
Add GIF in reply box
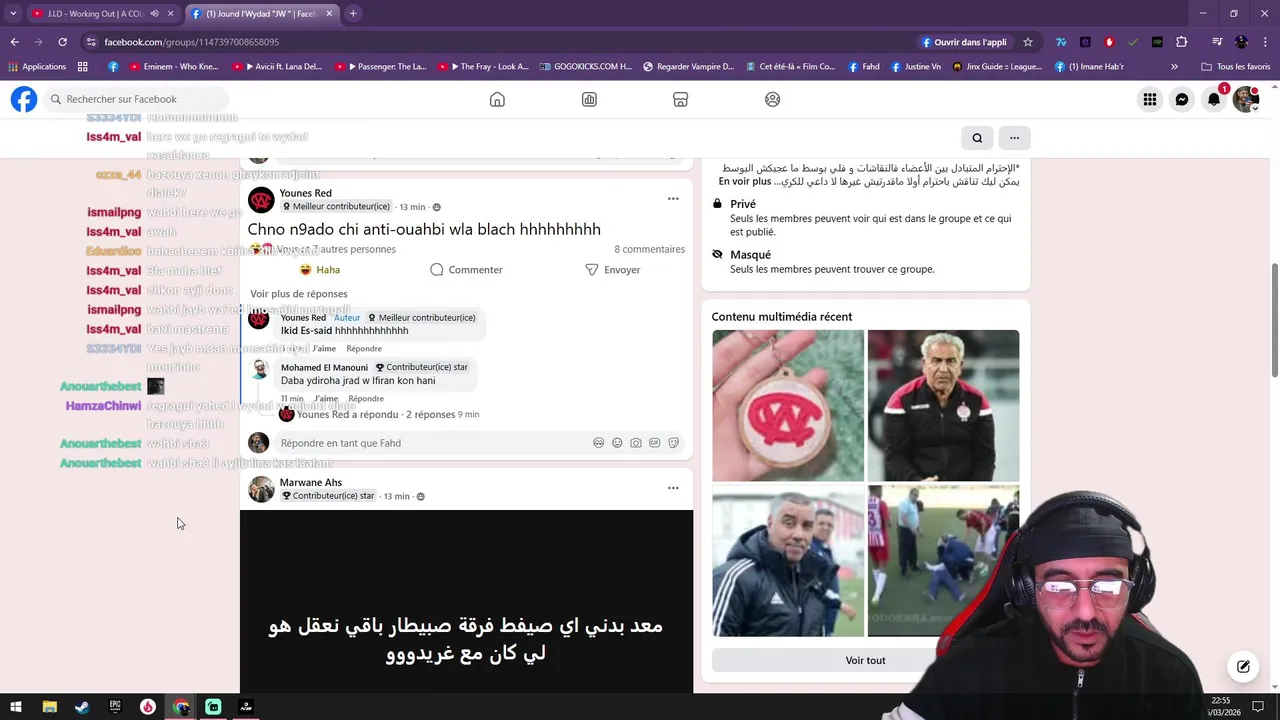pyautogui.click(x=654, y=443)
